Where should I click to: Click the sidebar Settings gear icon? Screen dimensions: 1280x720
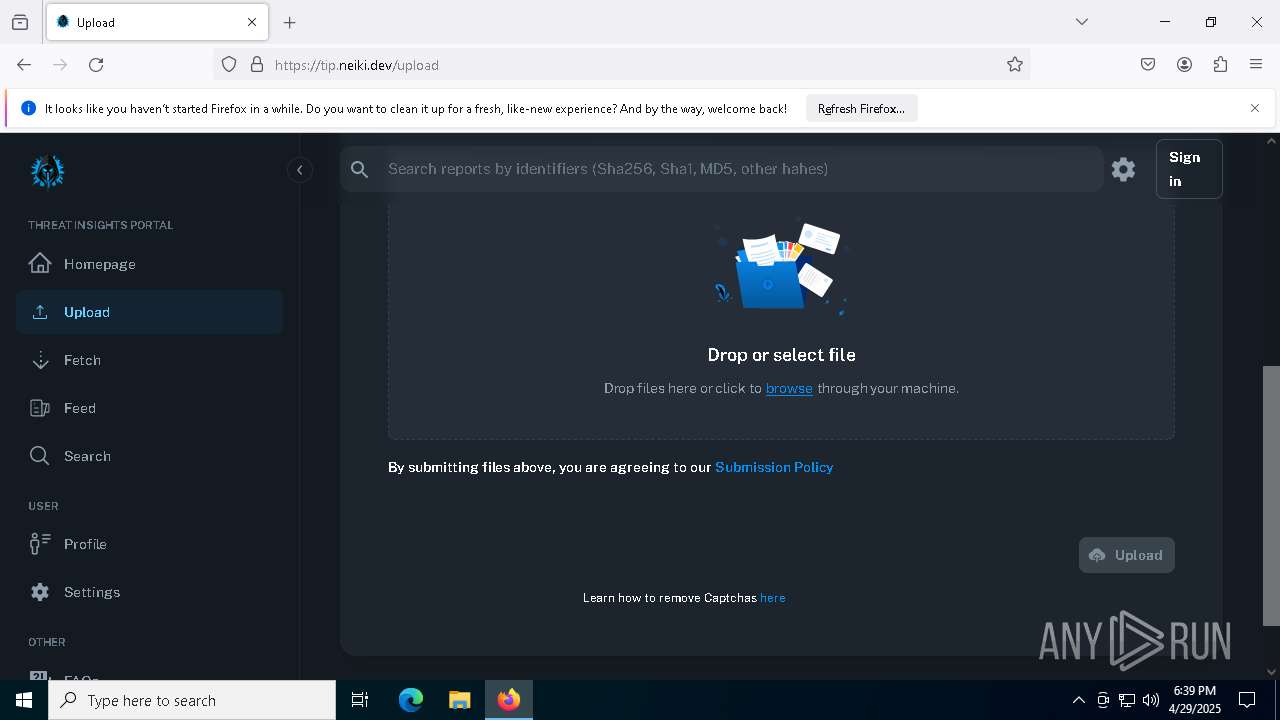[40, 592]
